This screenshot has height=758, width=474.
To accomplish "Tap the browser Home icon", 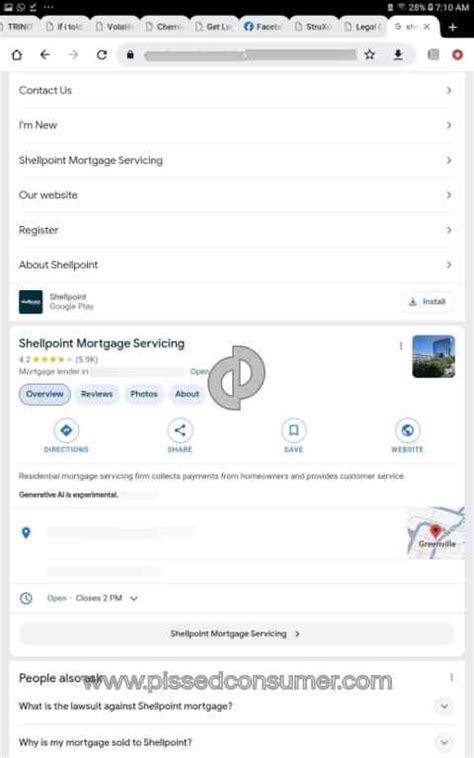I will (17, 55).
